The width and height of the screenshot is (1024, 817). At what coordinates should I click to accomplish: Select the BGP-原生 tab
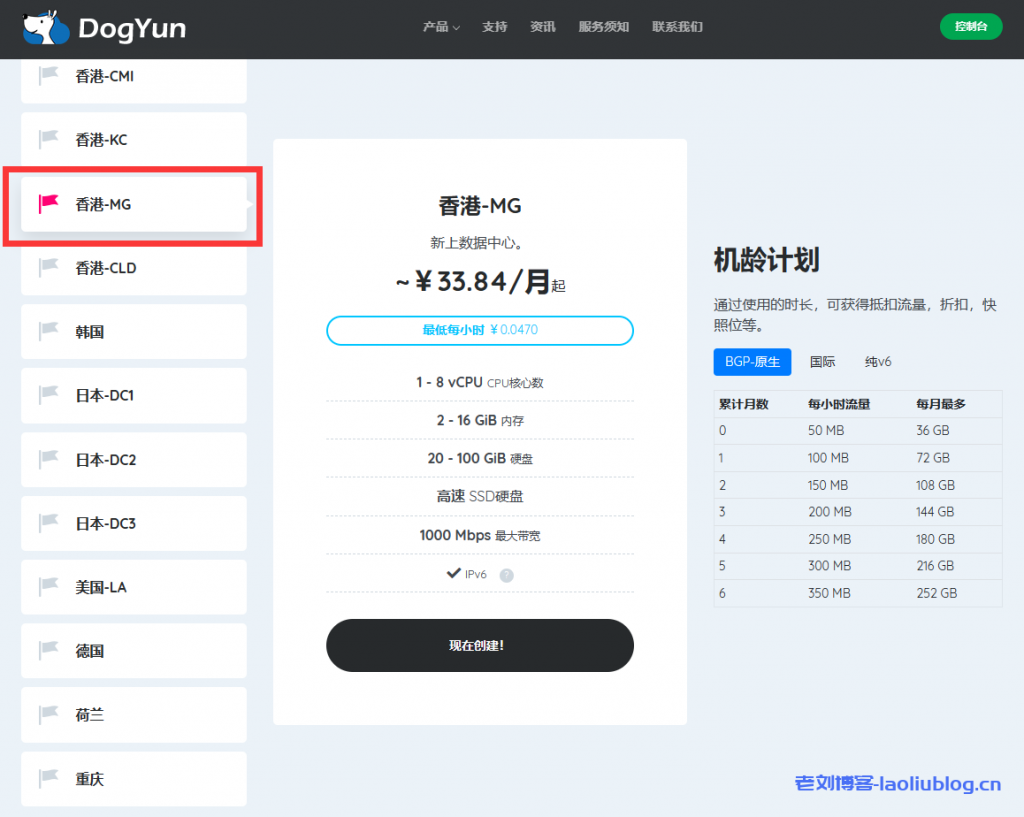tap(752, 362)
